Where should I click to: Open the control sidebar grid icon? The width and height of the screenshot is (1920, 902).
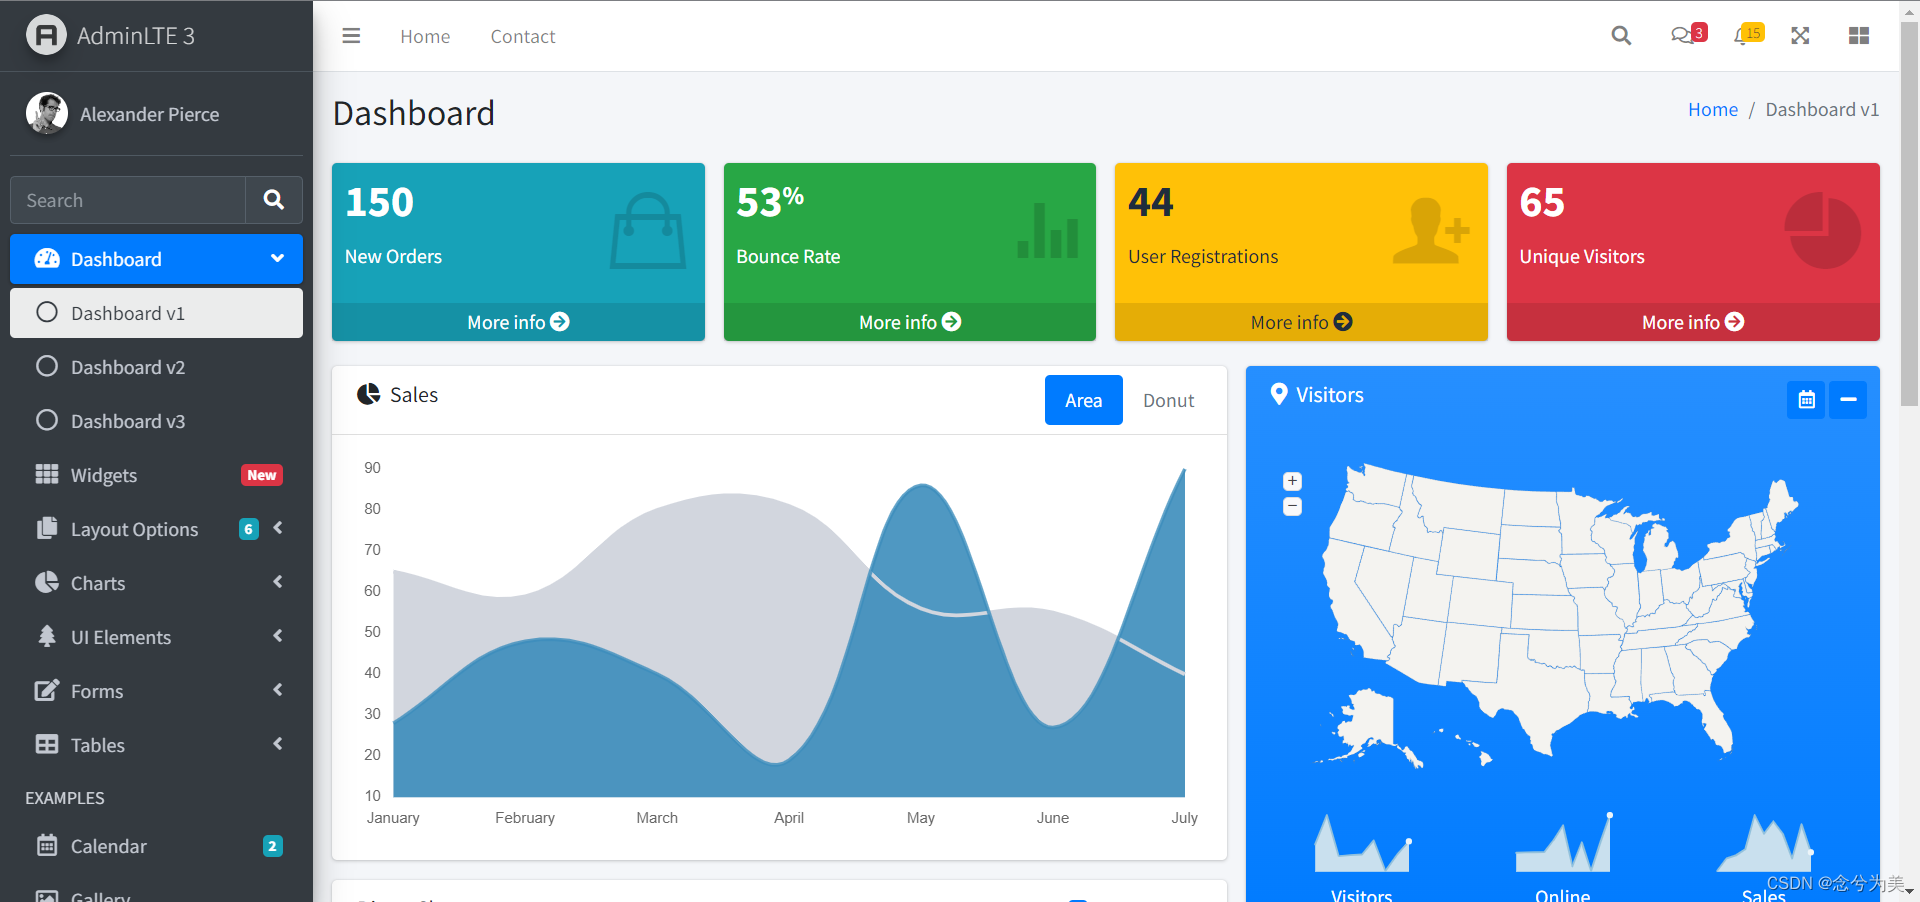coord(1859,36)
